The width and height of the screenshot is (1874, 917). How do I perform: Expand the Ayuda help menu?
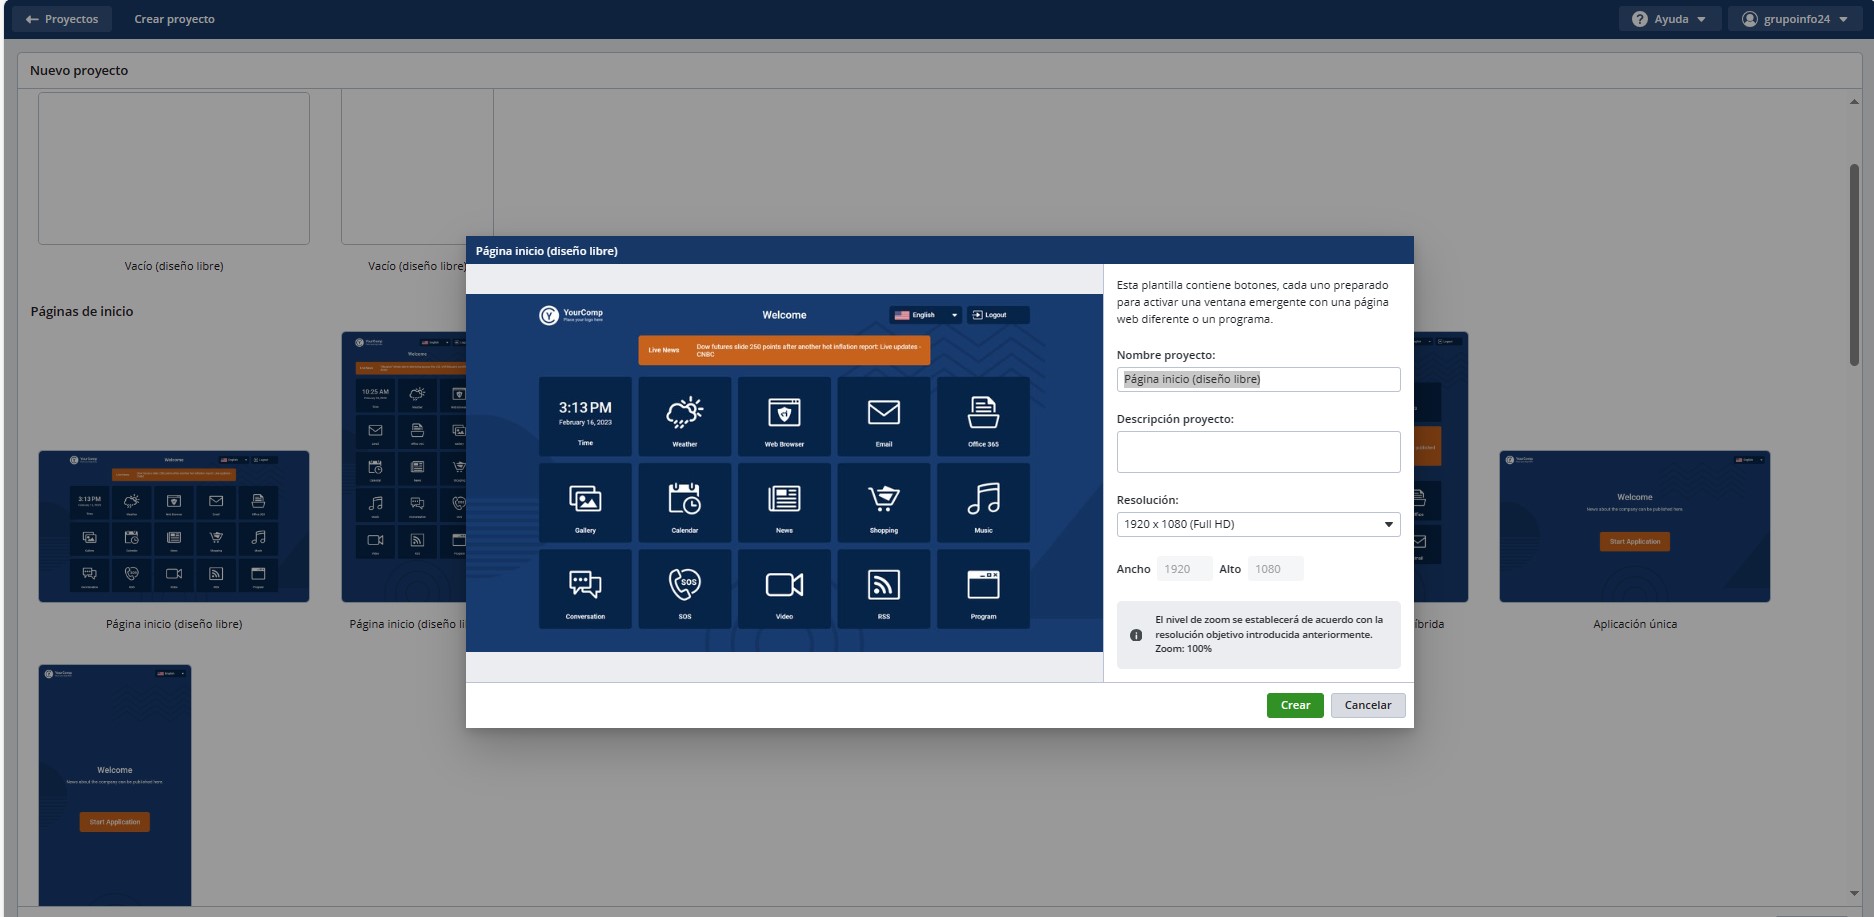coord(1669,19)
